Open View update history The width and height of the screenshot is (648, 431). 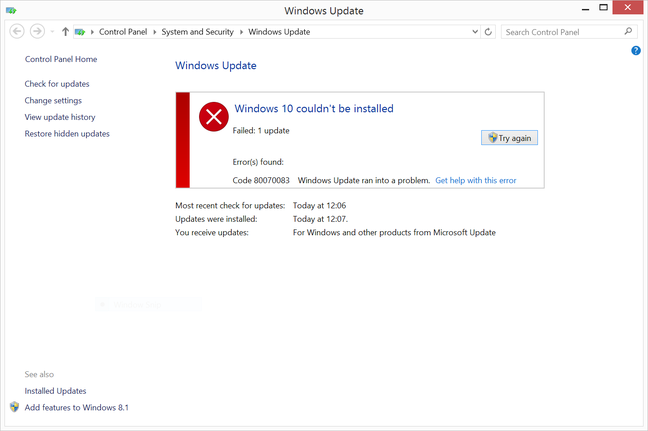point(60,117)
